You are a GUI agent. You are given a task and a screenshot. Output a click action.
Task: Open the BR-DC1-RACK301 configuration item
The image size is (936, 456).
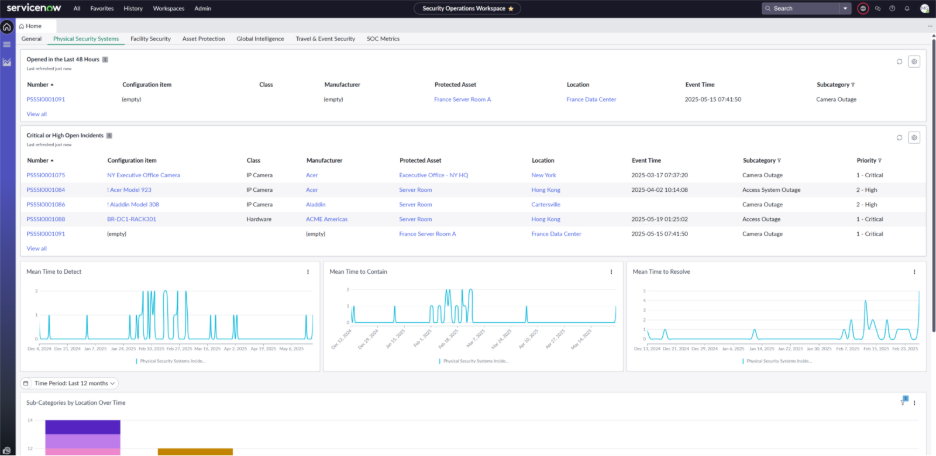point(131,219)
